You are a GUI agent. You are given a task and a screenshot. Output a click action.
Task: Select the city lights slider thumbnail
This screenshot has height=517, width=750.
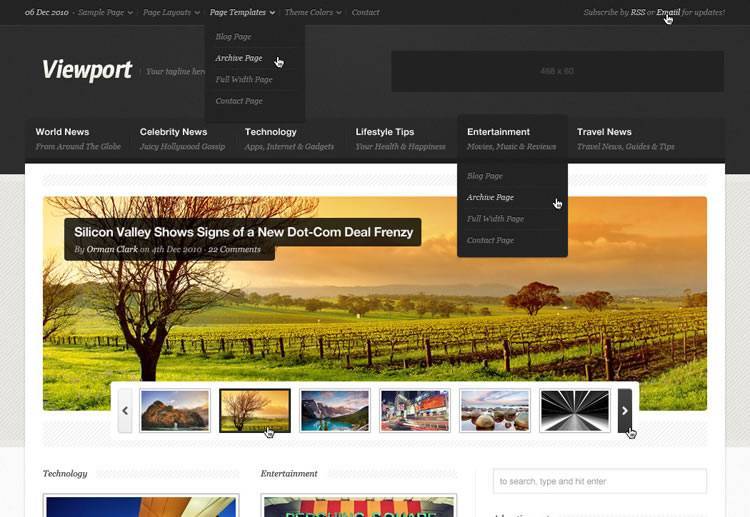pyautogui.click(x=415, y=411)
